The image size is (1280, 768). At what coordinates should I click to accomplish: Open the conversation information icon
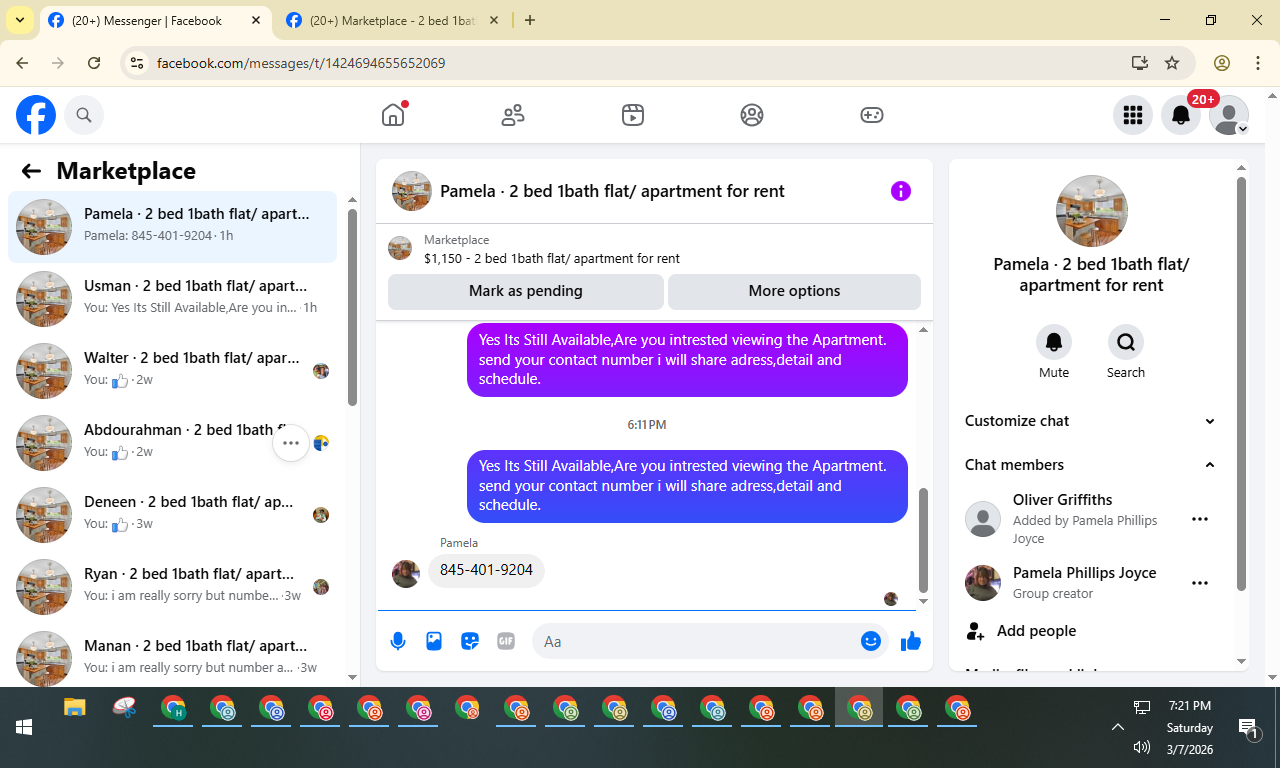(901, 191)
